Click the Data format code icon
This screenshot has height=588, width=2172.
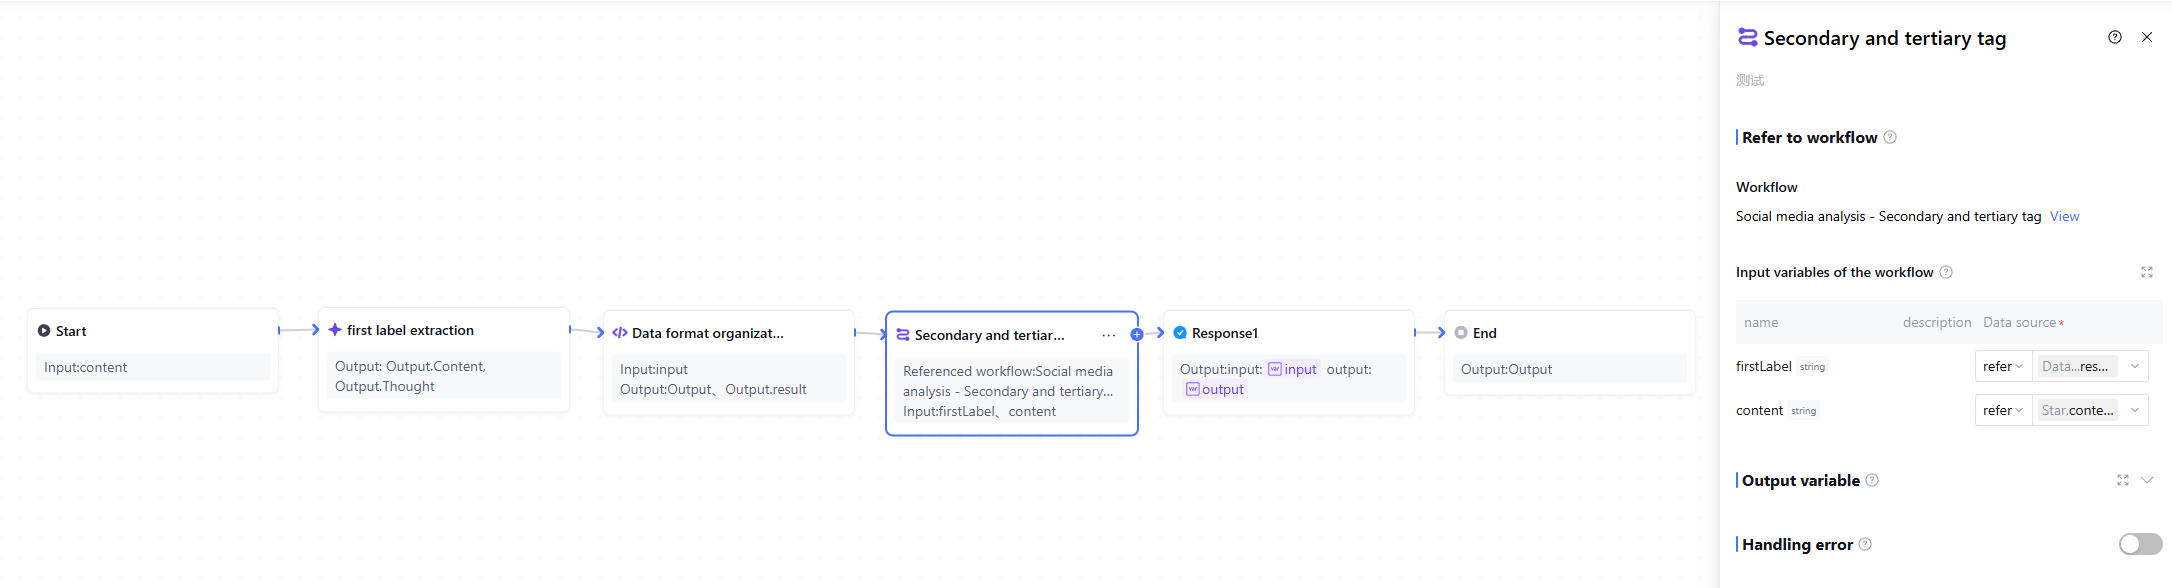(x=620, y=333)
